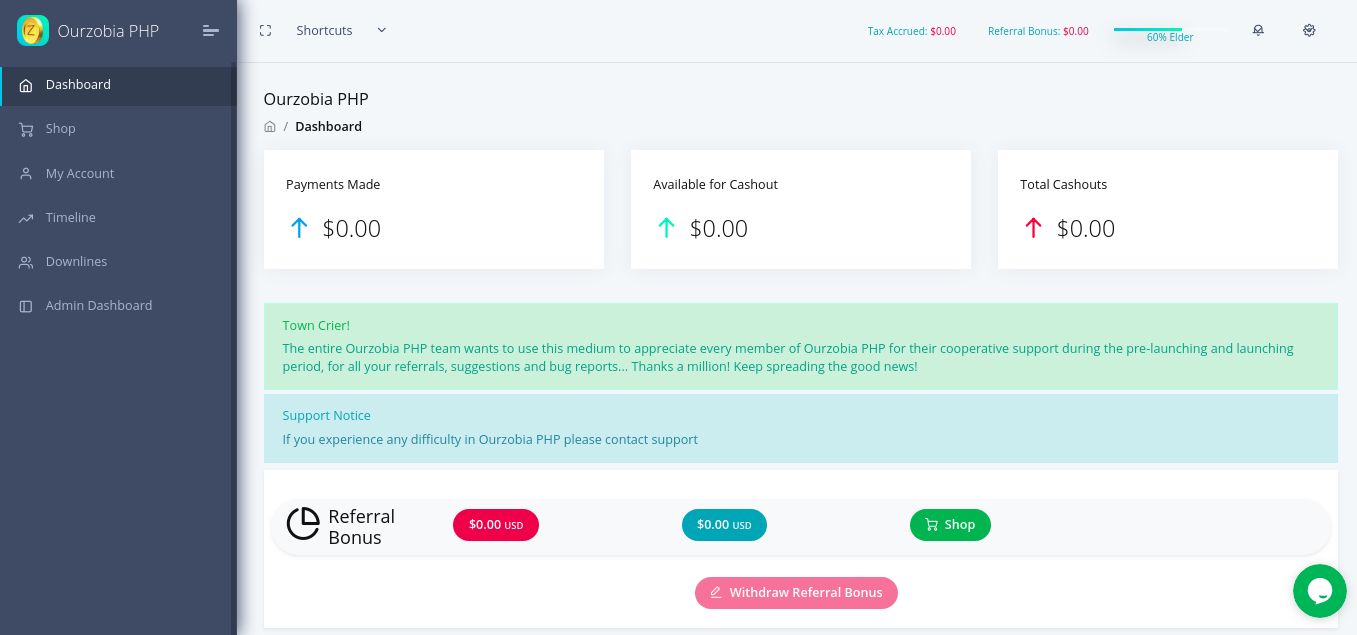Open Dashboard in the sidebar
Viewport: 1357px width, 635px height.
click(x=78, y=85)
